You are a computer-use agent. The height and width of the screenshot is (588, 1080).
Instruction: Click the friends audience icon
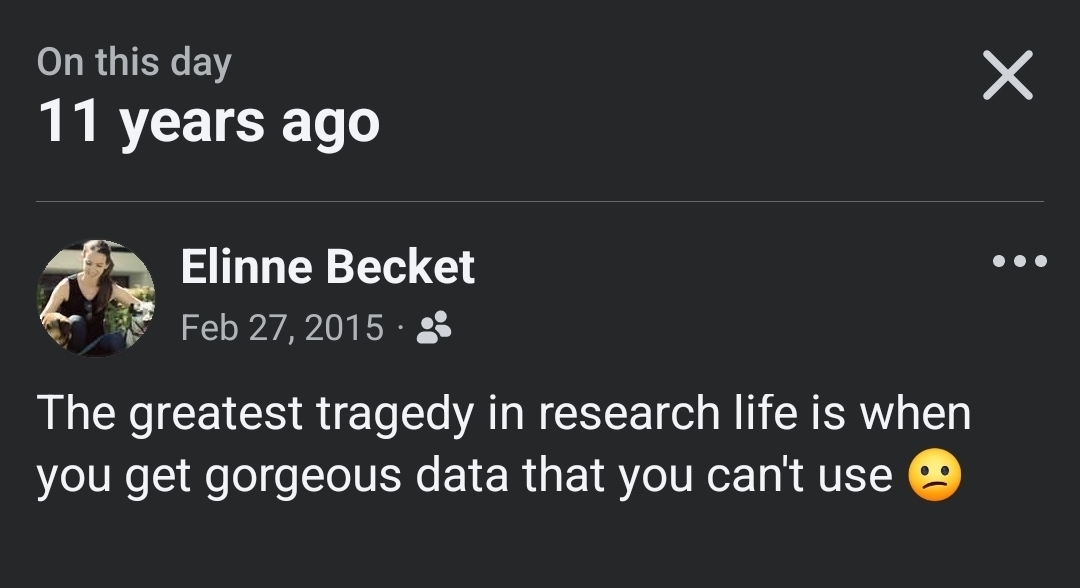(434, 327)
